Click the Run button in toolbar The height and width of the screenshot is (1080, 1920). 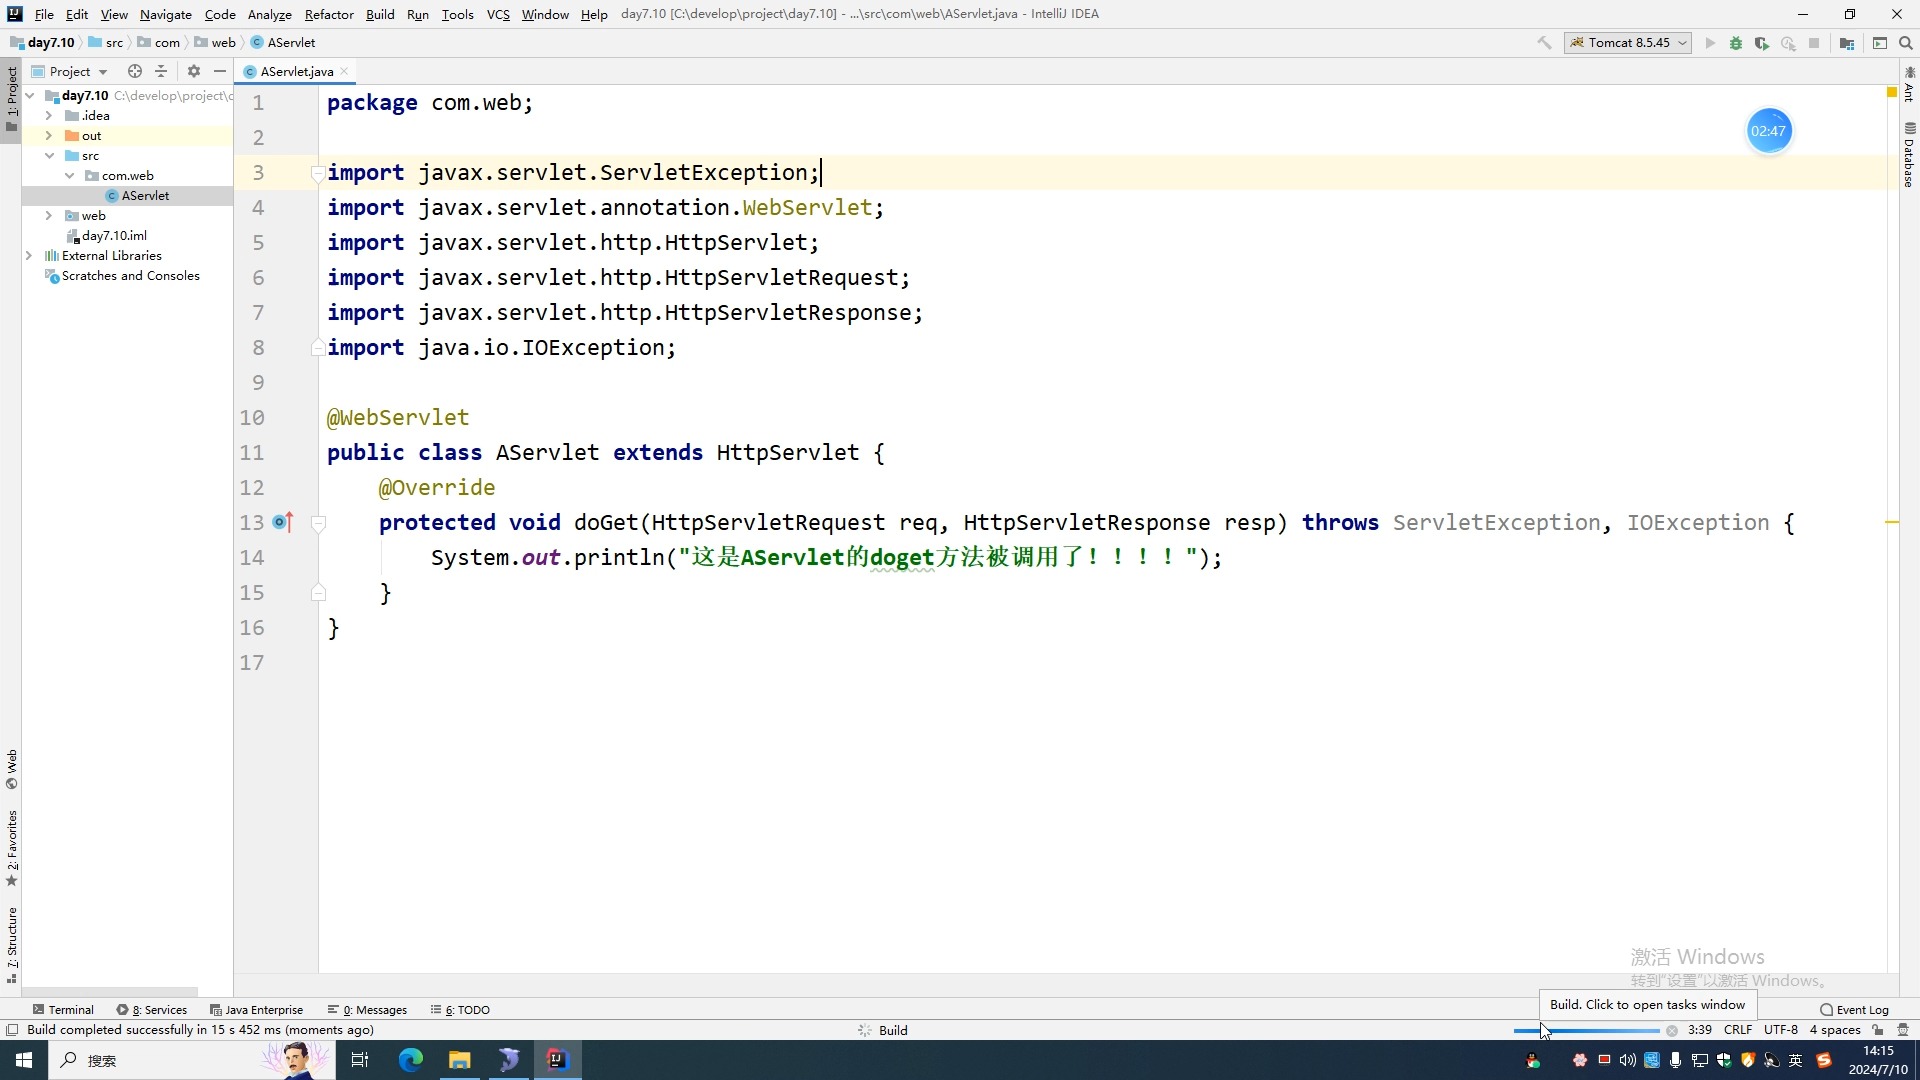tap(1709, 44)
